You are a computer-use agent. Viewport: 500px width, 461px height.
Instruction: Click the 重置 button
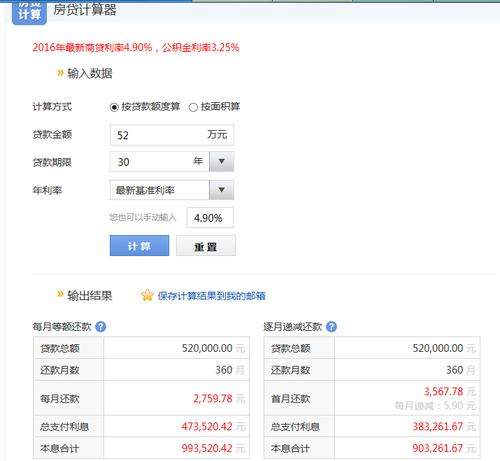206,246
